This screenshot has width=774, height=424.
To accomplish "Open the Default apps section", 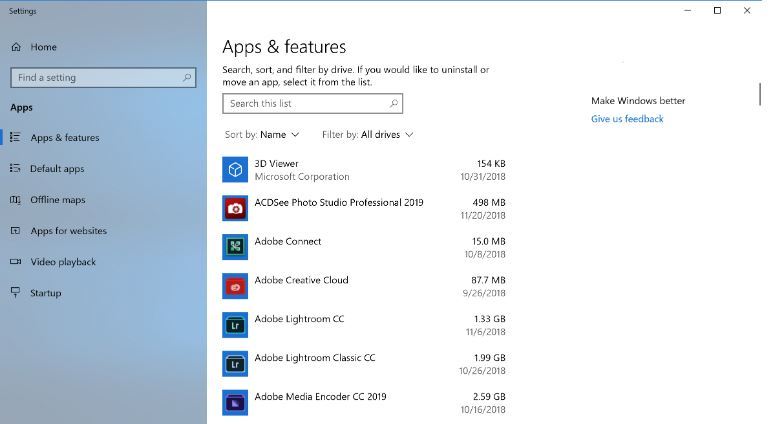I will [57, 169].
